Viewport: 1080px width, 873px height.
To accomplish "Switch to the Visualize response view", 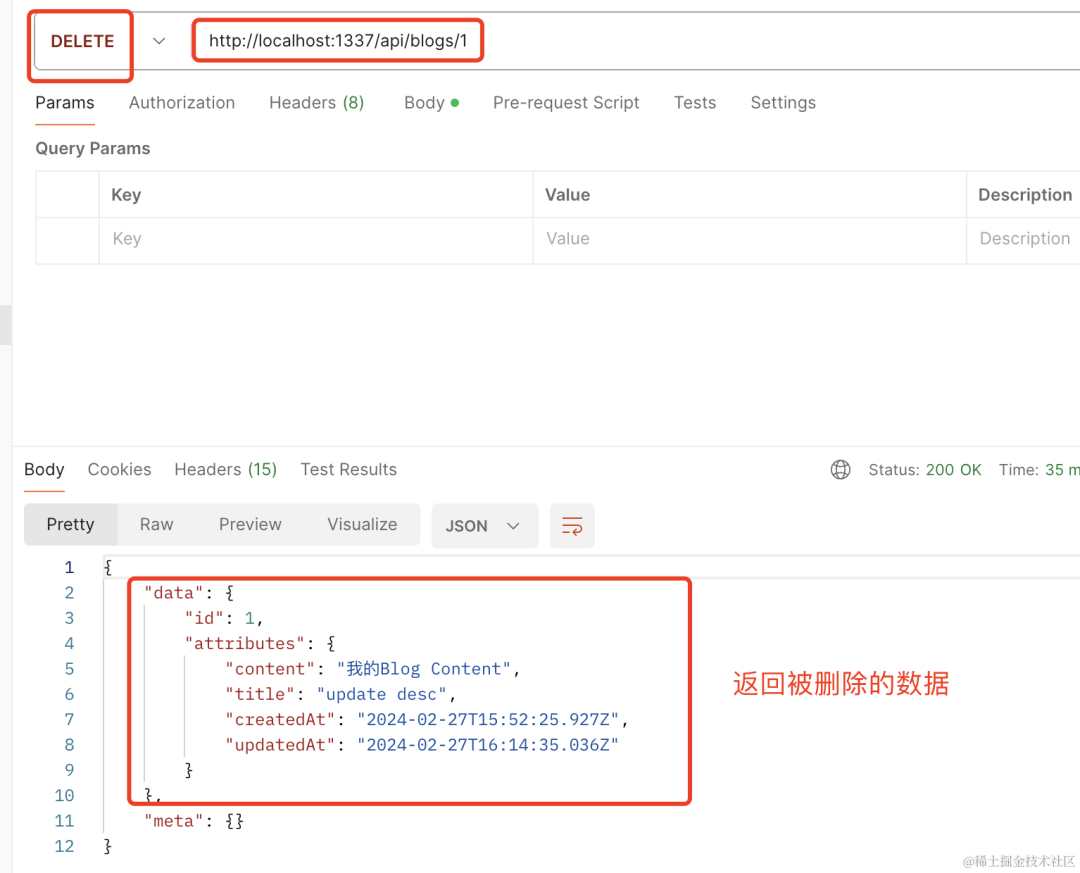I will [x=362, y=524].
